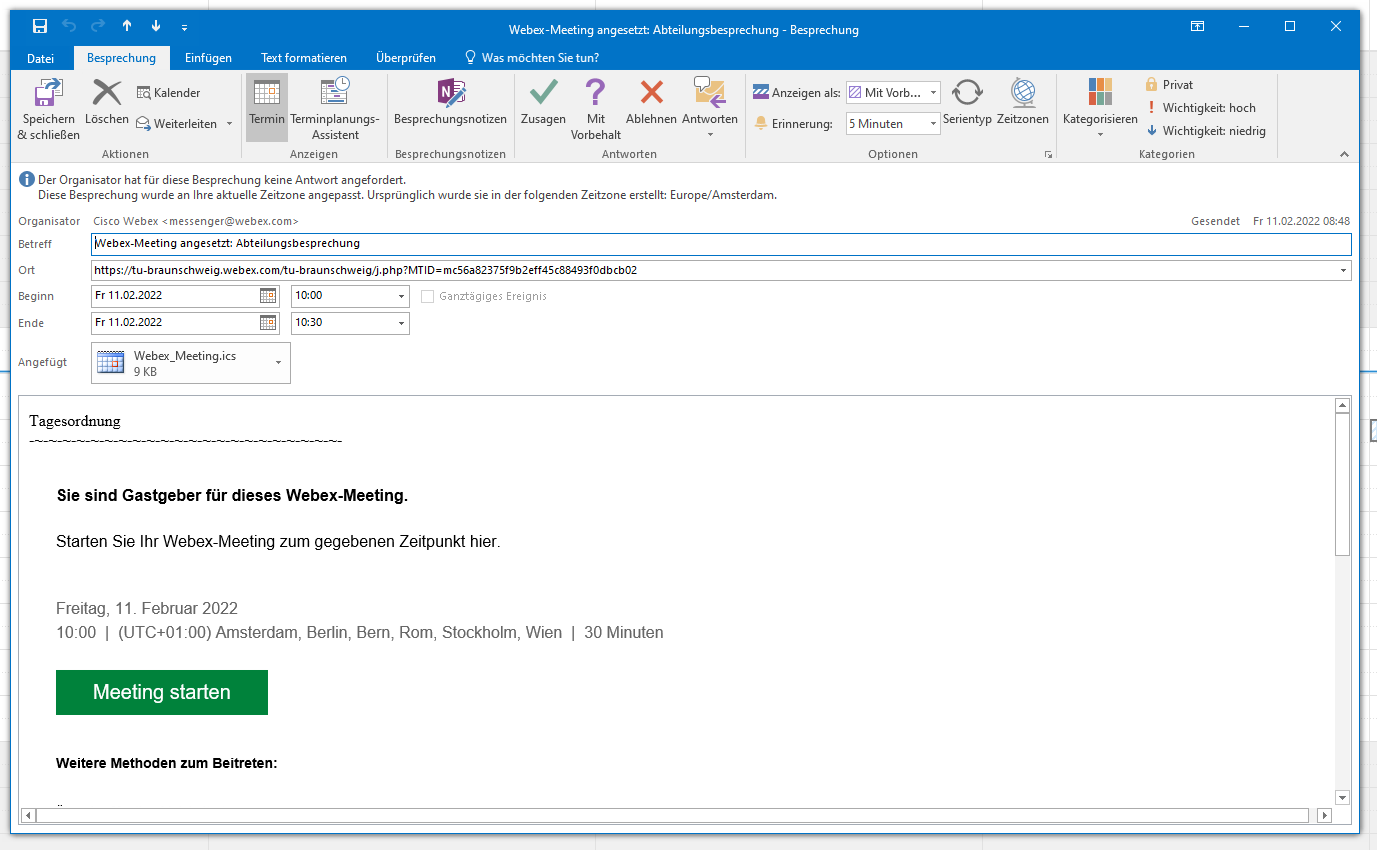Expand the Weiterleiten dropdown arrow
This screenshot has height=850, width=1377.
coord(229,124)
